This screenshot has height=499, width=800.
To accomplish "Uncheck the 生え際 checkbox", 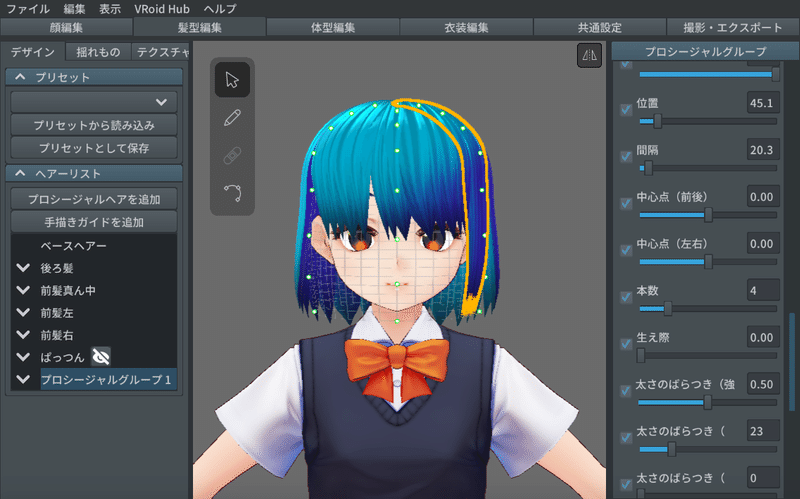I will pyautogui.click(x=626, y=344).
